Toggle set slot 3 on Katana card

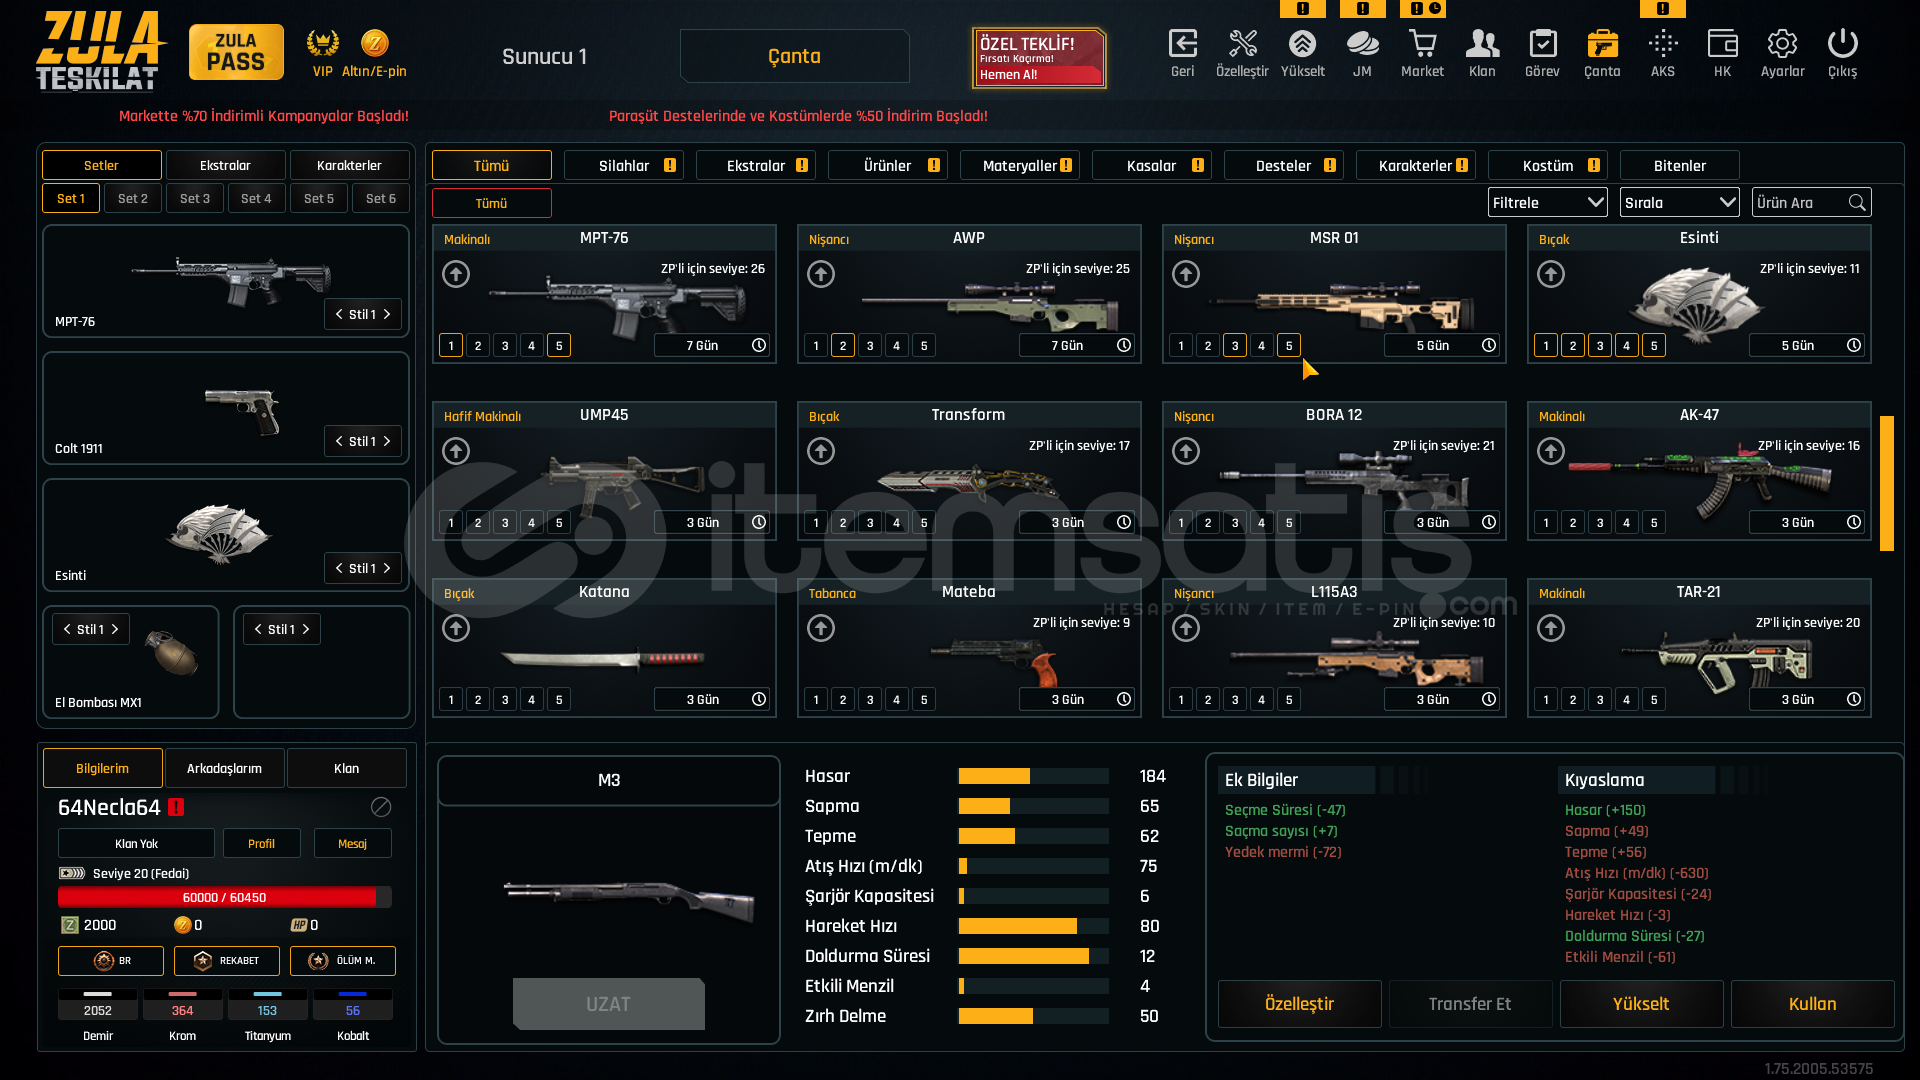[505, 700]
